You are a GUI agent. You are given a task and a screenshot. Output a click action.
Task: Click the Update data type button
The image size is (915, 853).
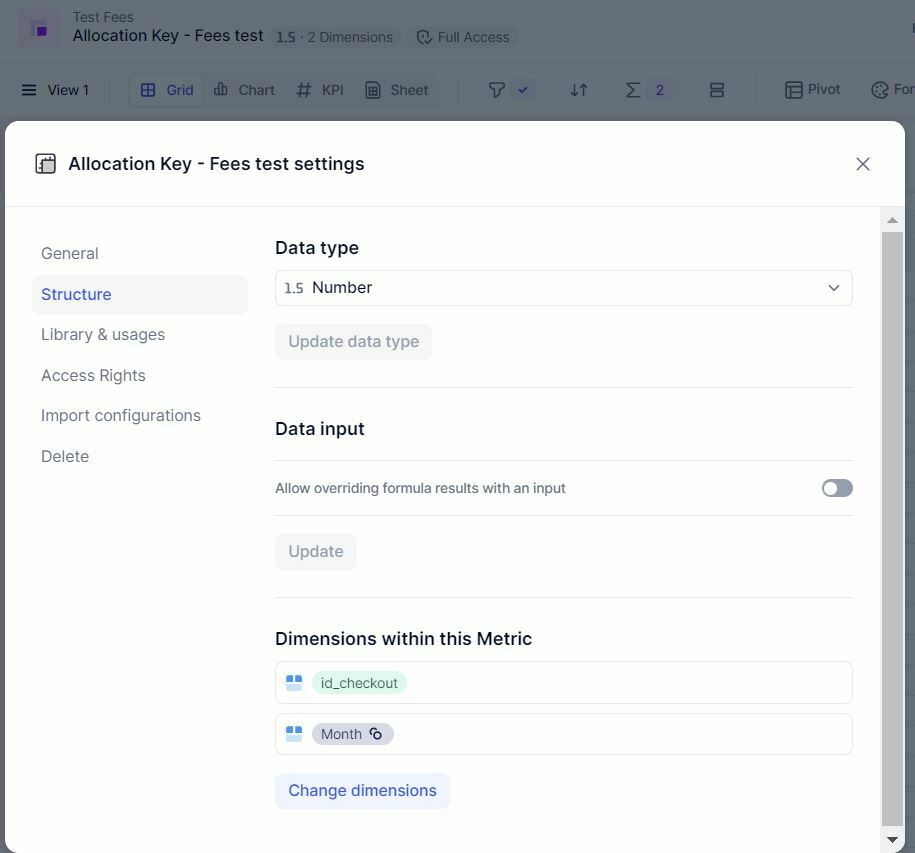(353, 341)
